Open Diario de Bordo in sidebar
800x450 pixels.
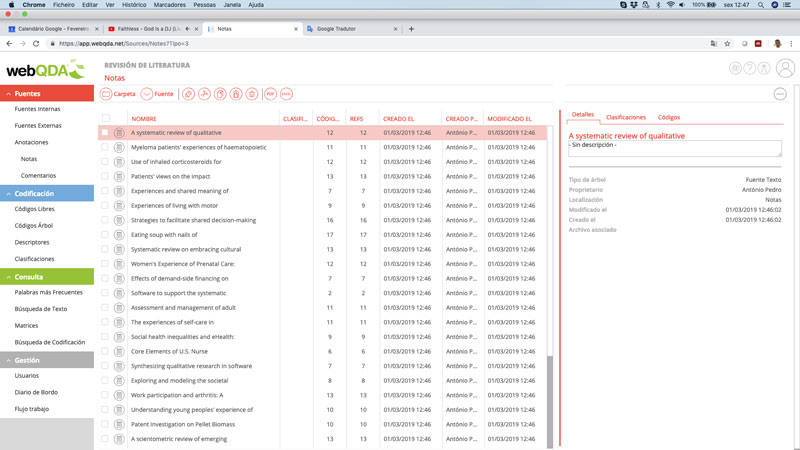pos(36,392)
